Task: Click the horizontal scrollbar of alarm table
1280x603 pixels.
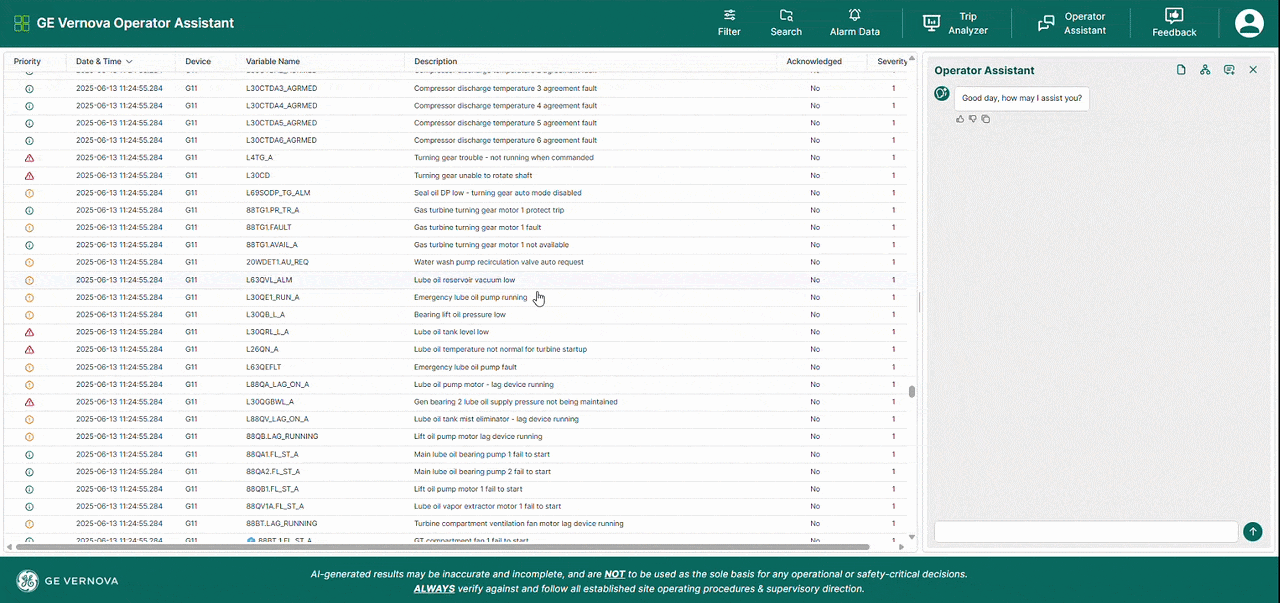Action: tap(442, 547)
